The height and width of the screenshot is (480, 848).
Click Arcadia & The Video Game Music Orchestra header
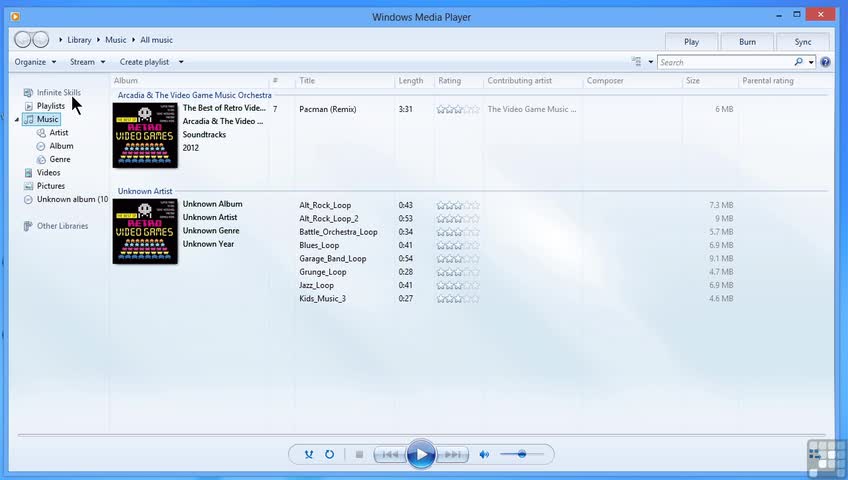pyautogui.click(x=195, y=95)
